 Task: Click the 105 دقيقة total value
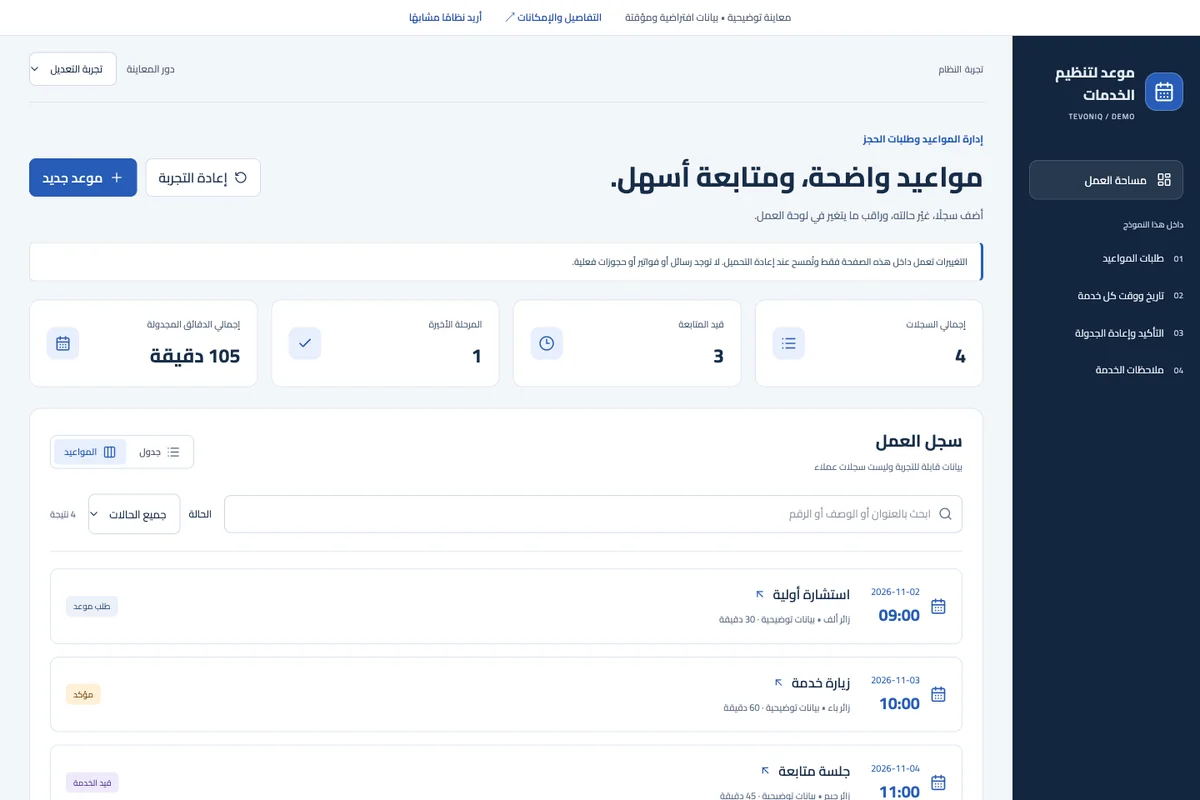pyautogui.click(x=195, y=356)
